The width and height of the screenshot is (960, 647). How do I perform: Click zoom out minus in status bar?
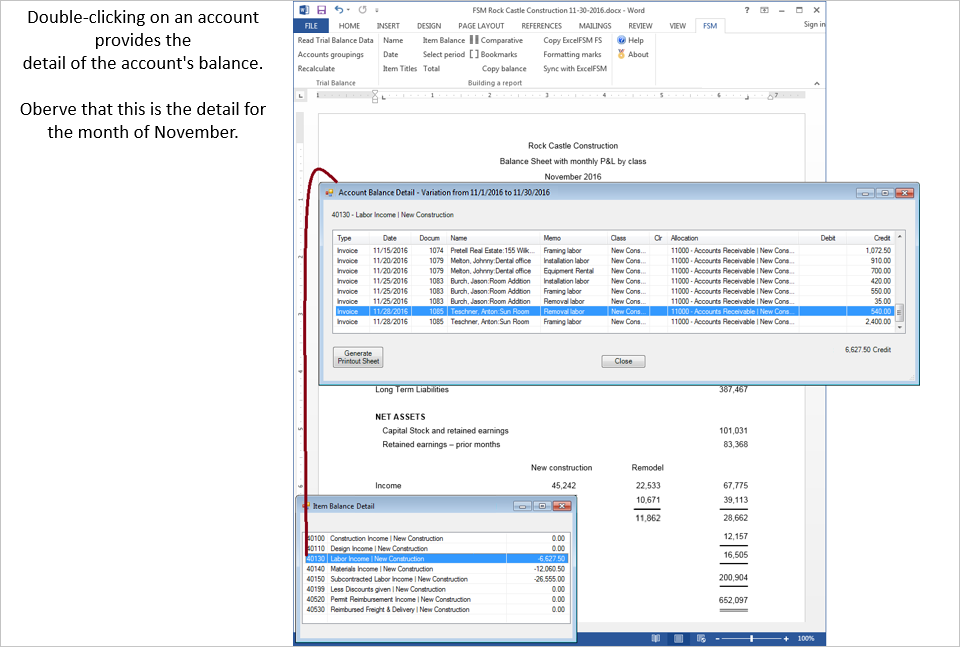click(x=718, y=638)
